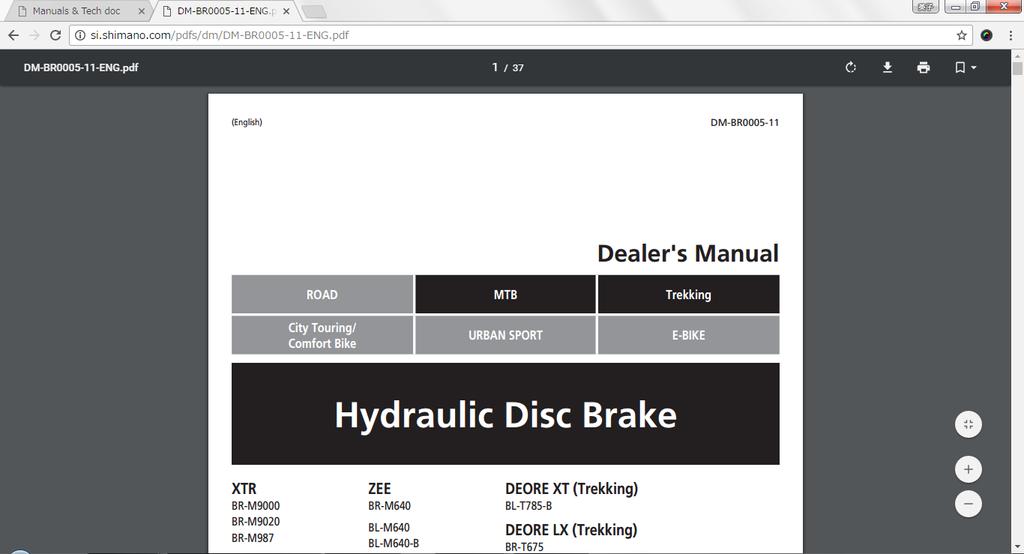
Task: Click the Hydraulic Disc Brake title banner
Action: 505,414
